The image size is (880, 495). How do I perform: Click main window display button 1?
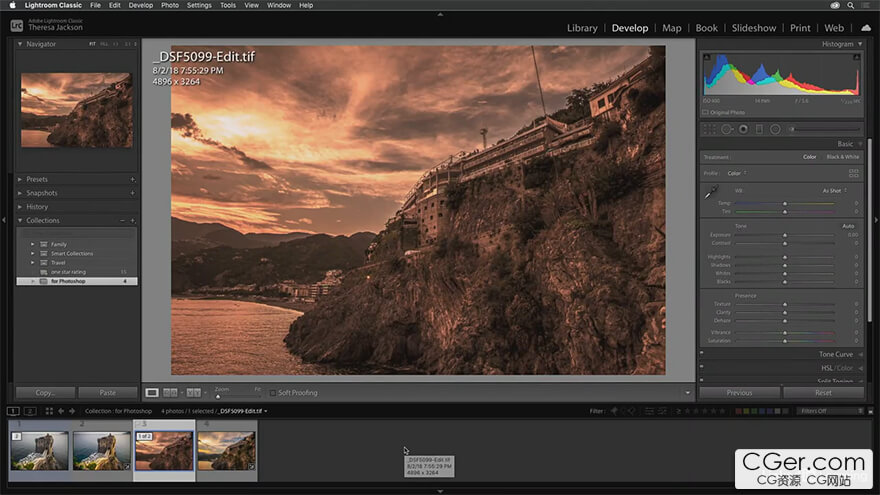click(x=13, y=411)
